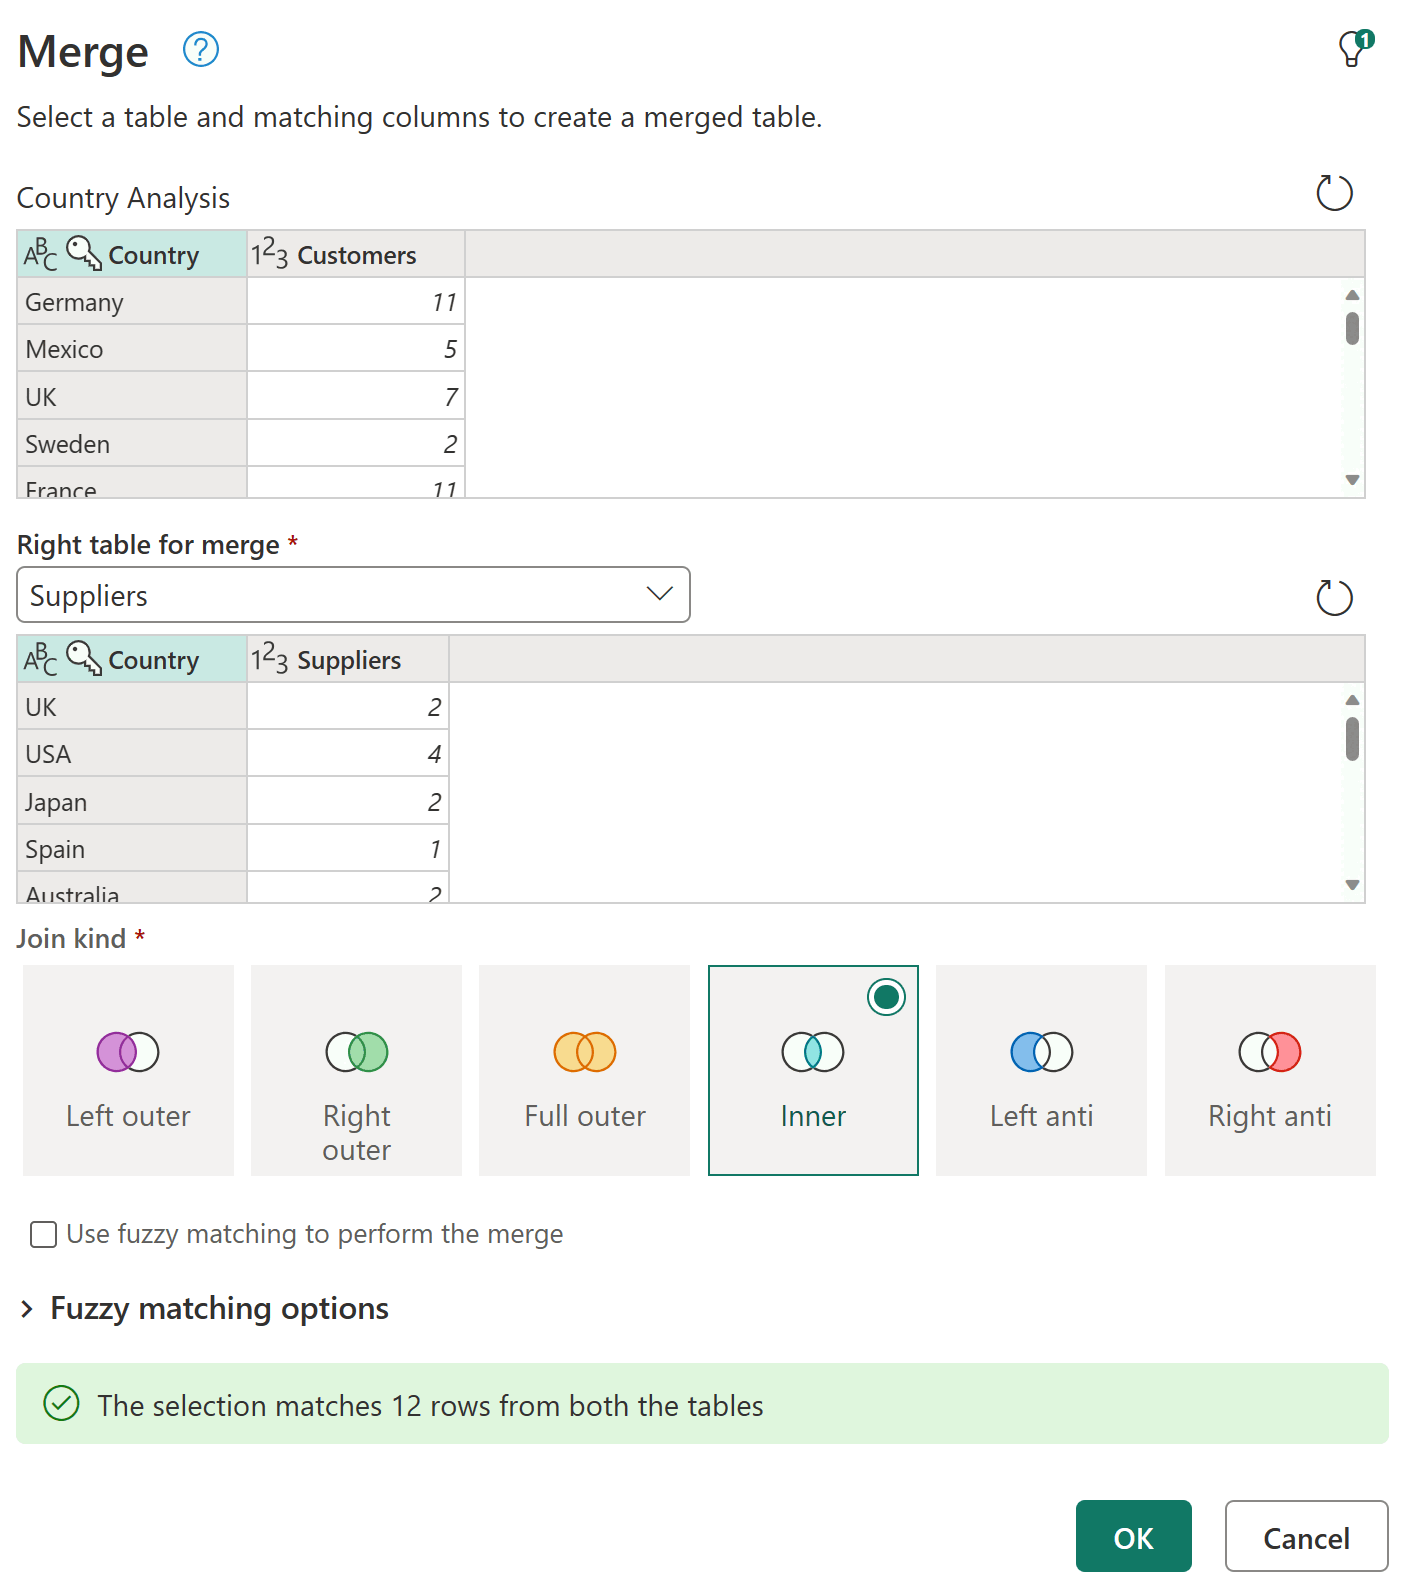Select the Left outer join icon
Image resolution: width=1407 pixels, height=1593 pixels.
pyautogui.click(x=128, y=1052)
